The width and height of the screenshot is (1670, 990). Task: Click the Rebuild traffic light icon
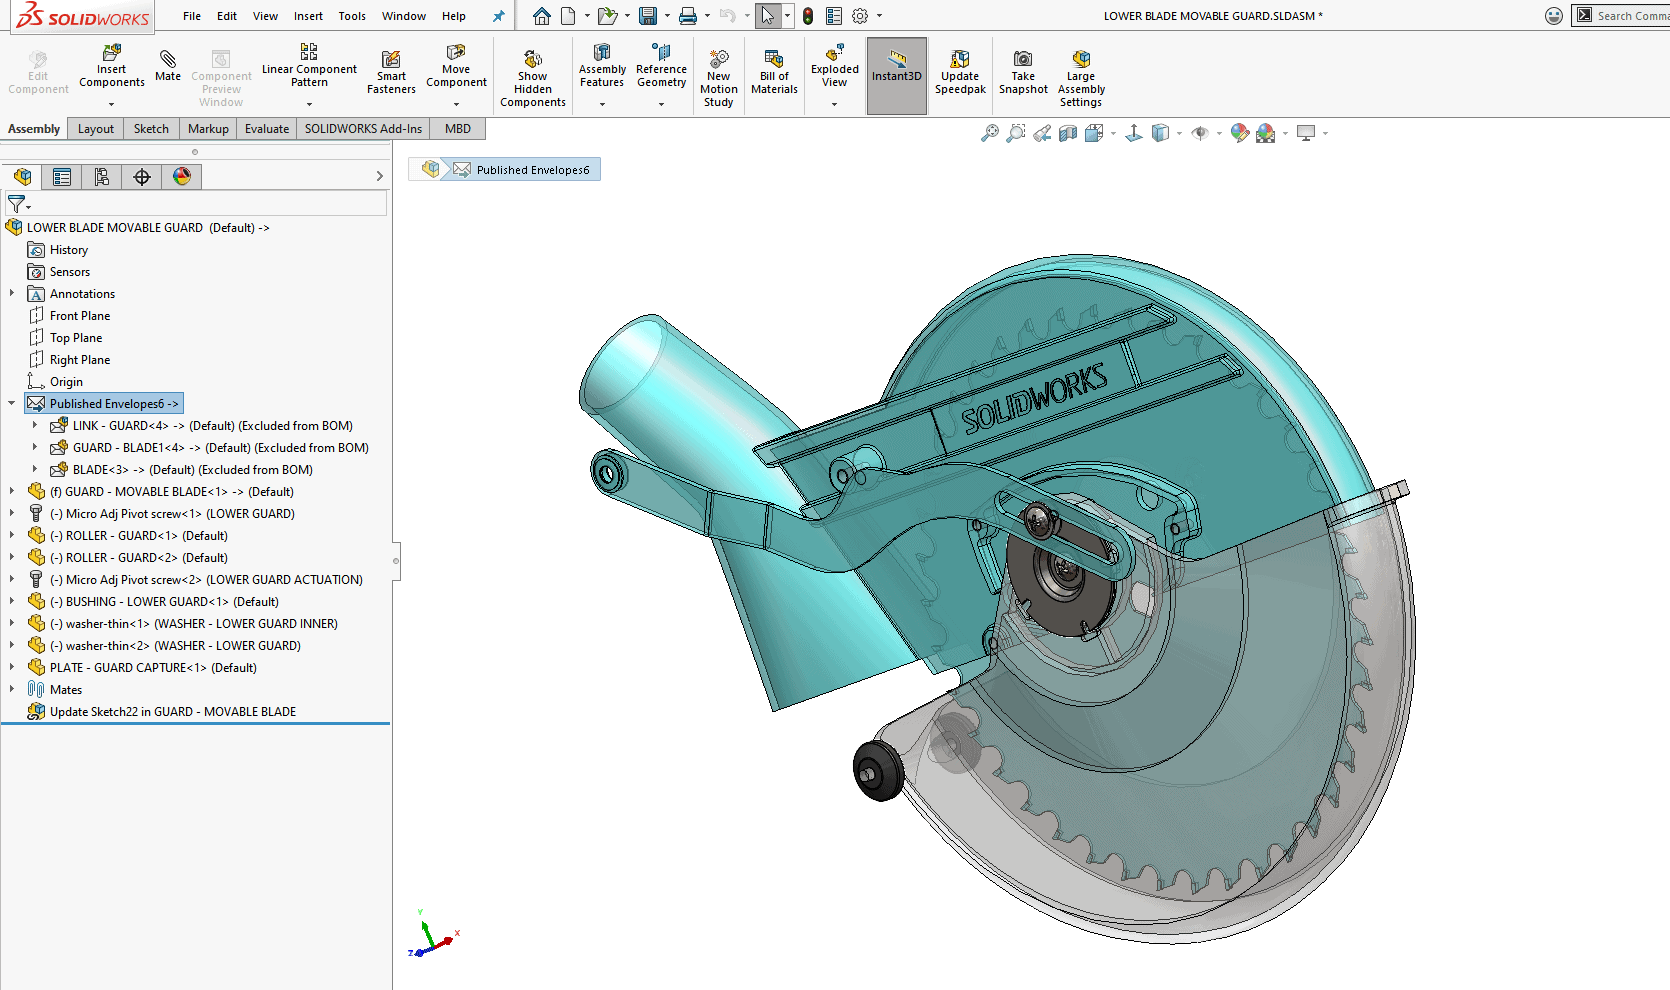coord(808,16)
